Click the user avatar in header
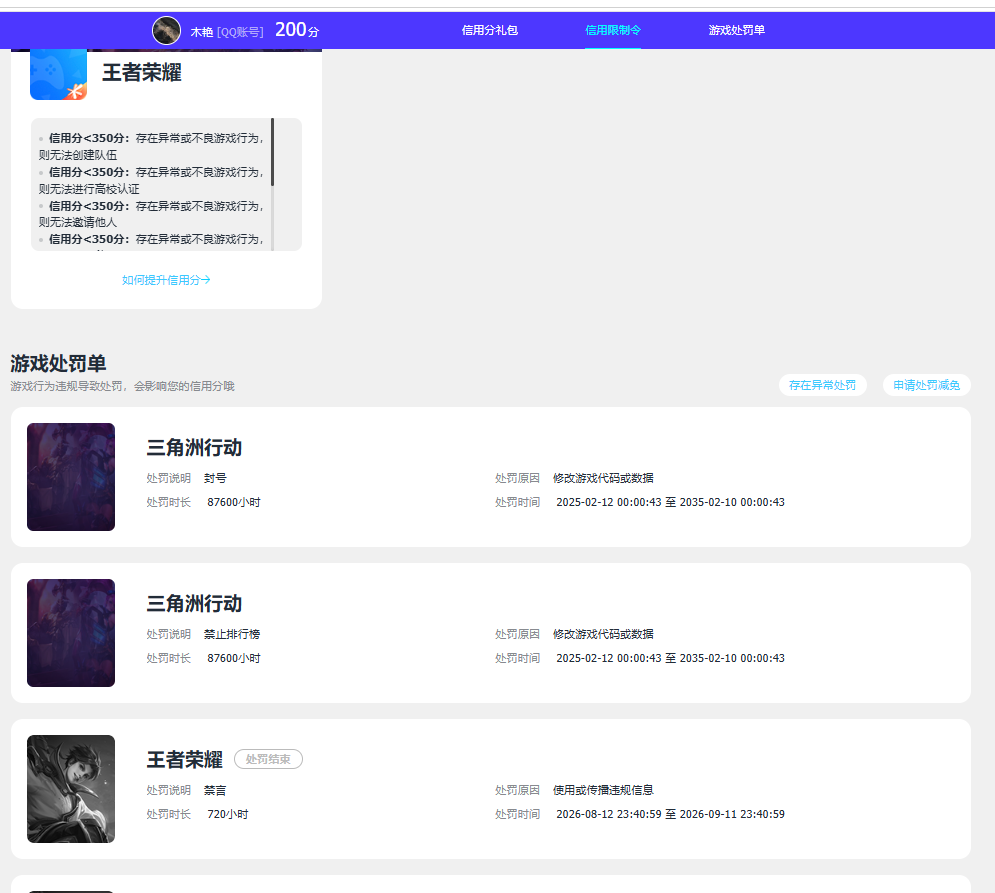Image resolution: width=995 pixels, height=893 pixels. point(166,30)
